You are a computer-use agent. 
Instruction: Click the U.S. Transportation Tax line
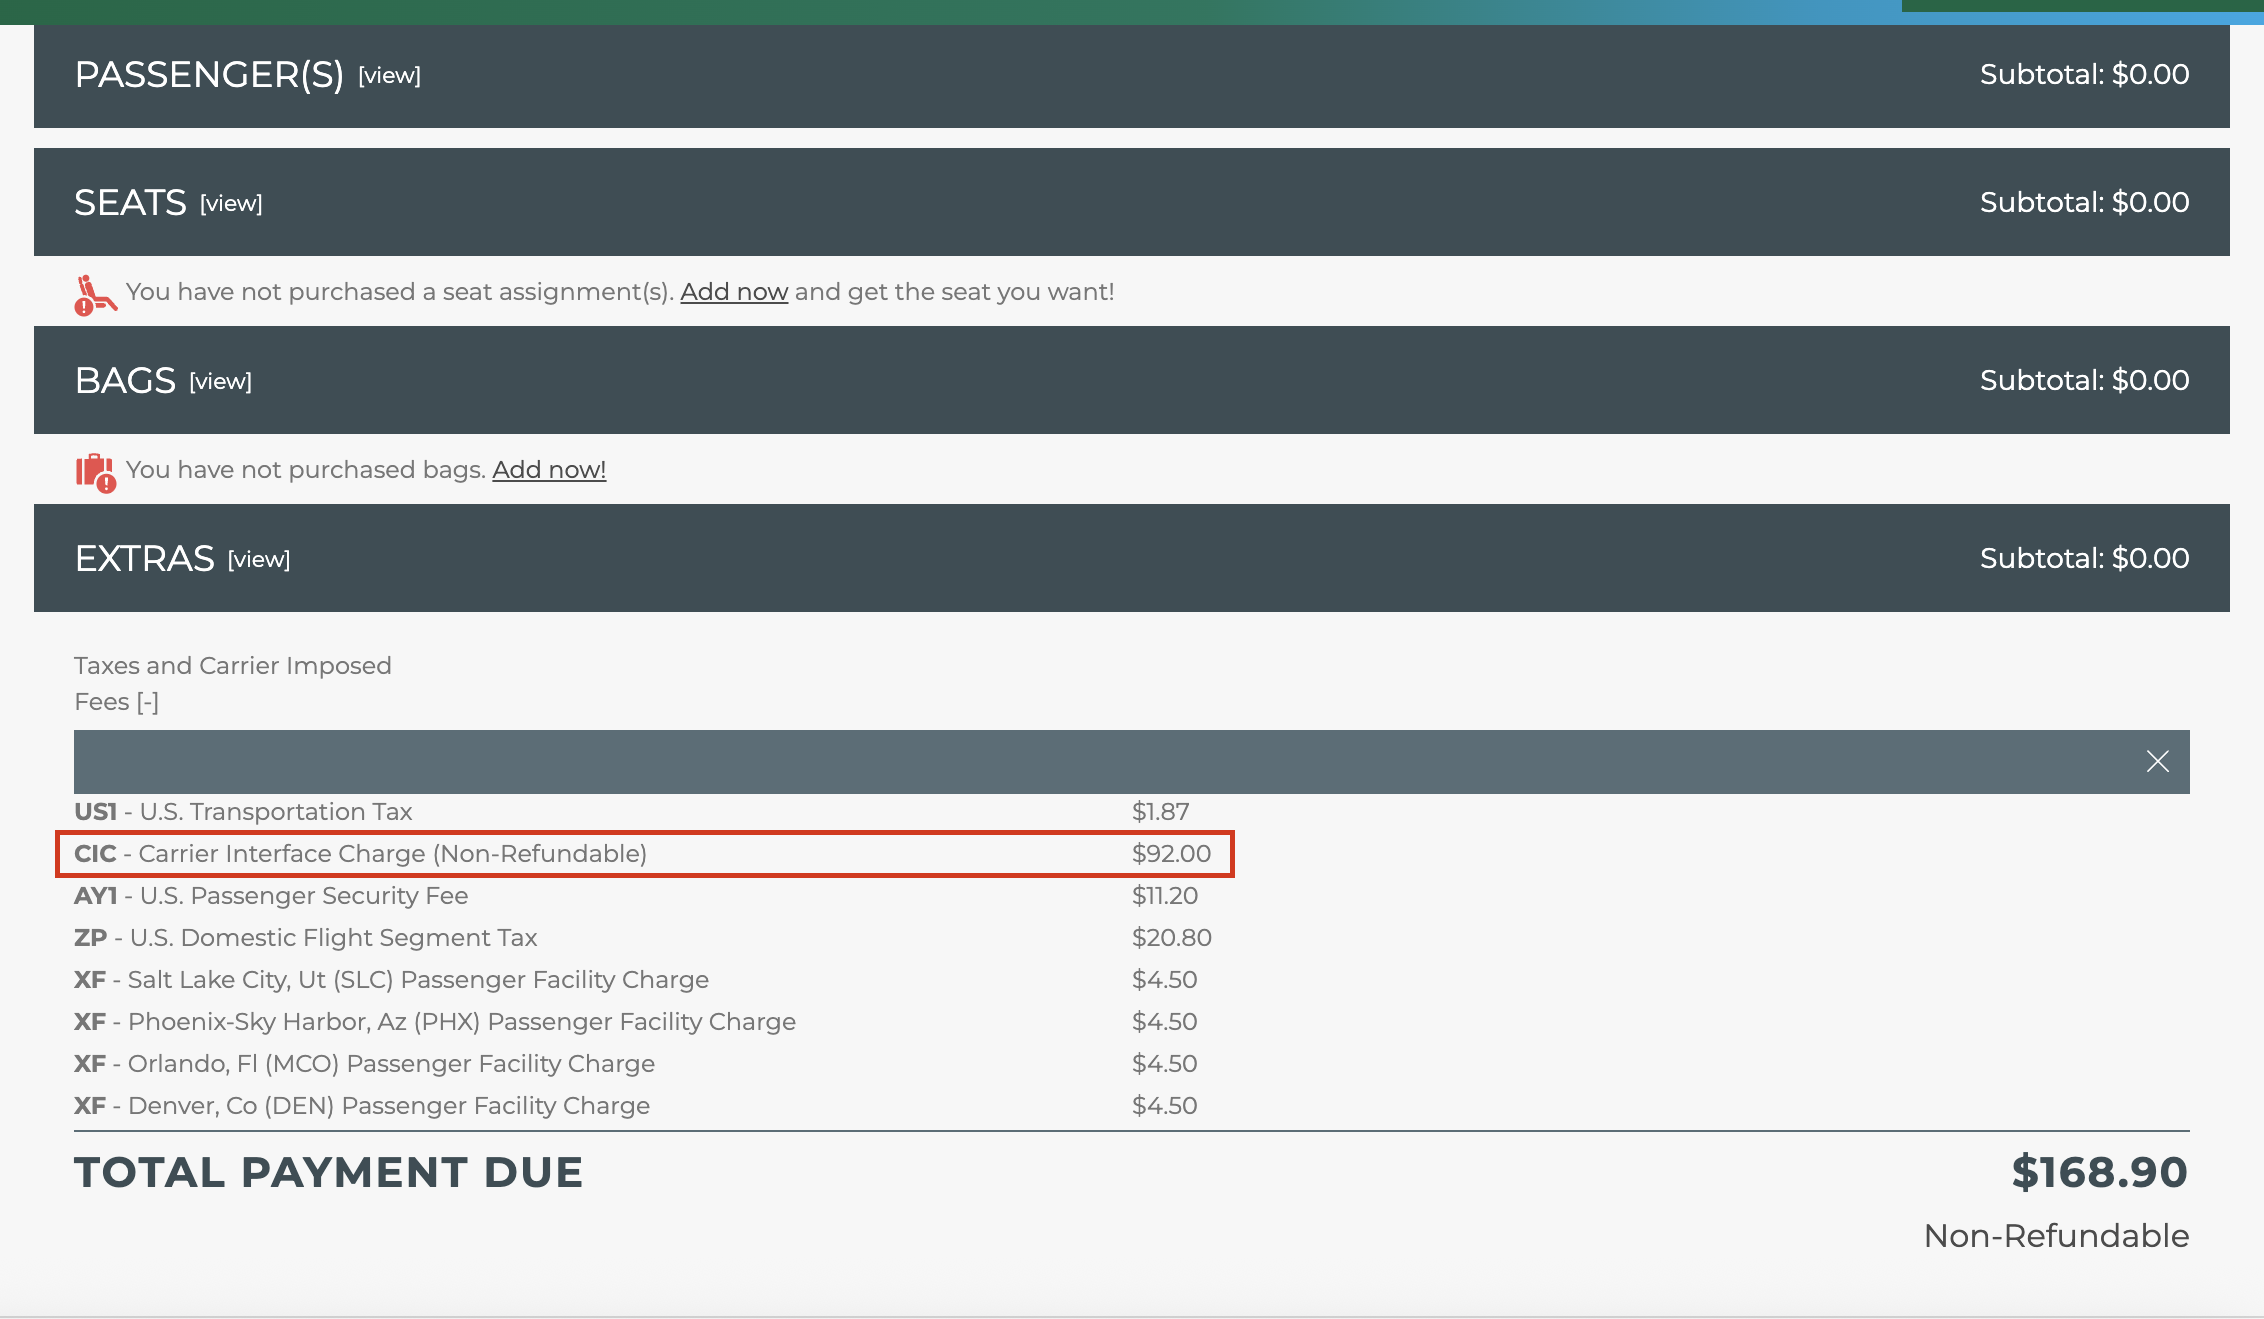[243, 812]
